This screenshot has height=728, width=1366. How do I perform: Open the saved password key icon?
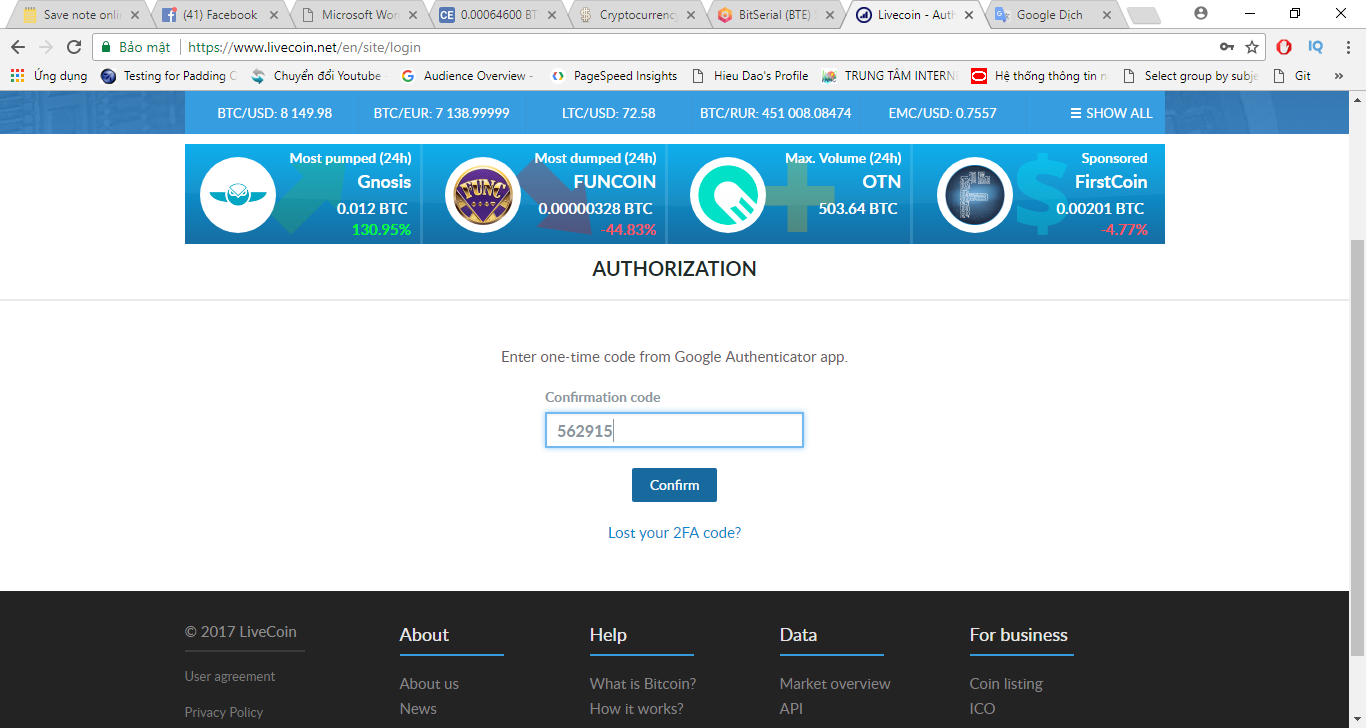(1227, 47)
